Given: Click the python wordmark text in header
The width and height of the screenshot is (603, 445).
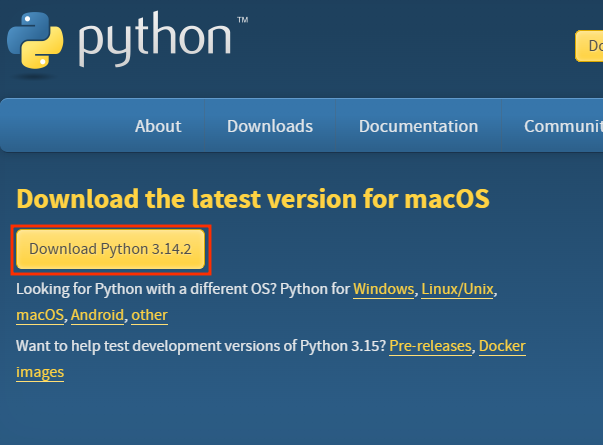Looking at the screenshot, I should pyautogui.click(x=155, y=42).
